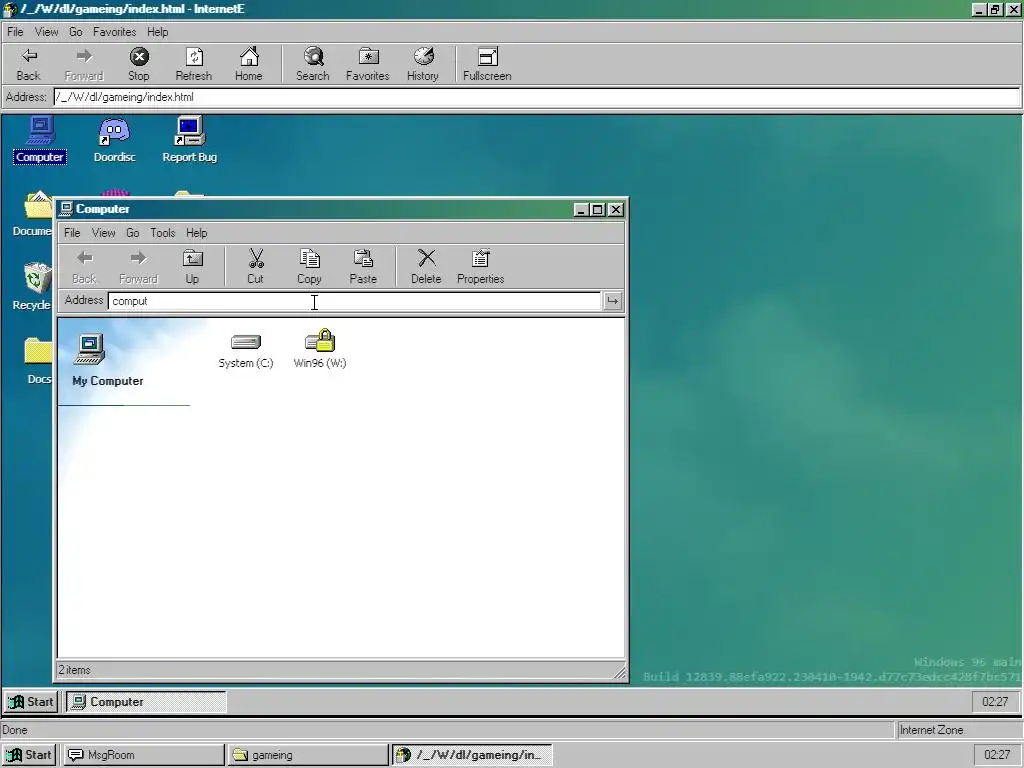Click the Computer window address field
The width and height of the screenshot is (1024, 768).
pyautogui.click(x=354, y=301)
